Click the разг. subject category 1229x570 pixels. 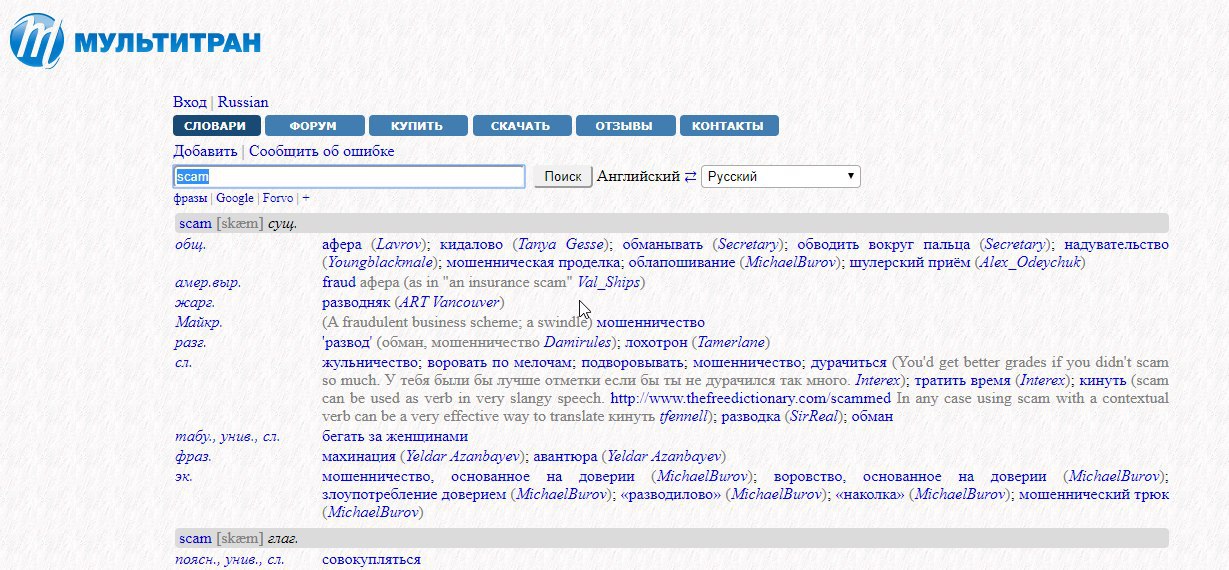pos(190,342)
